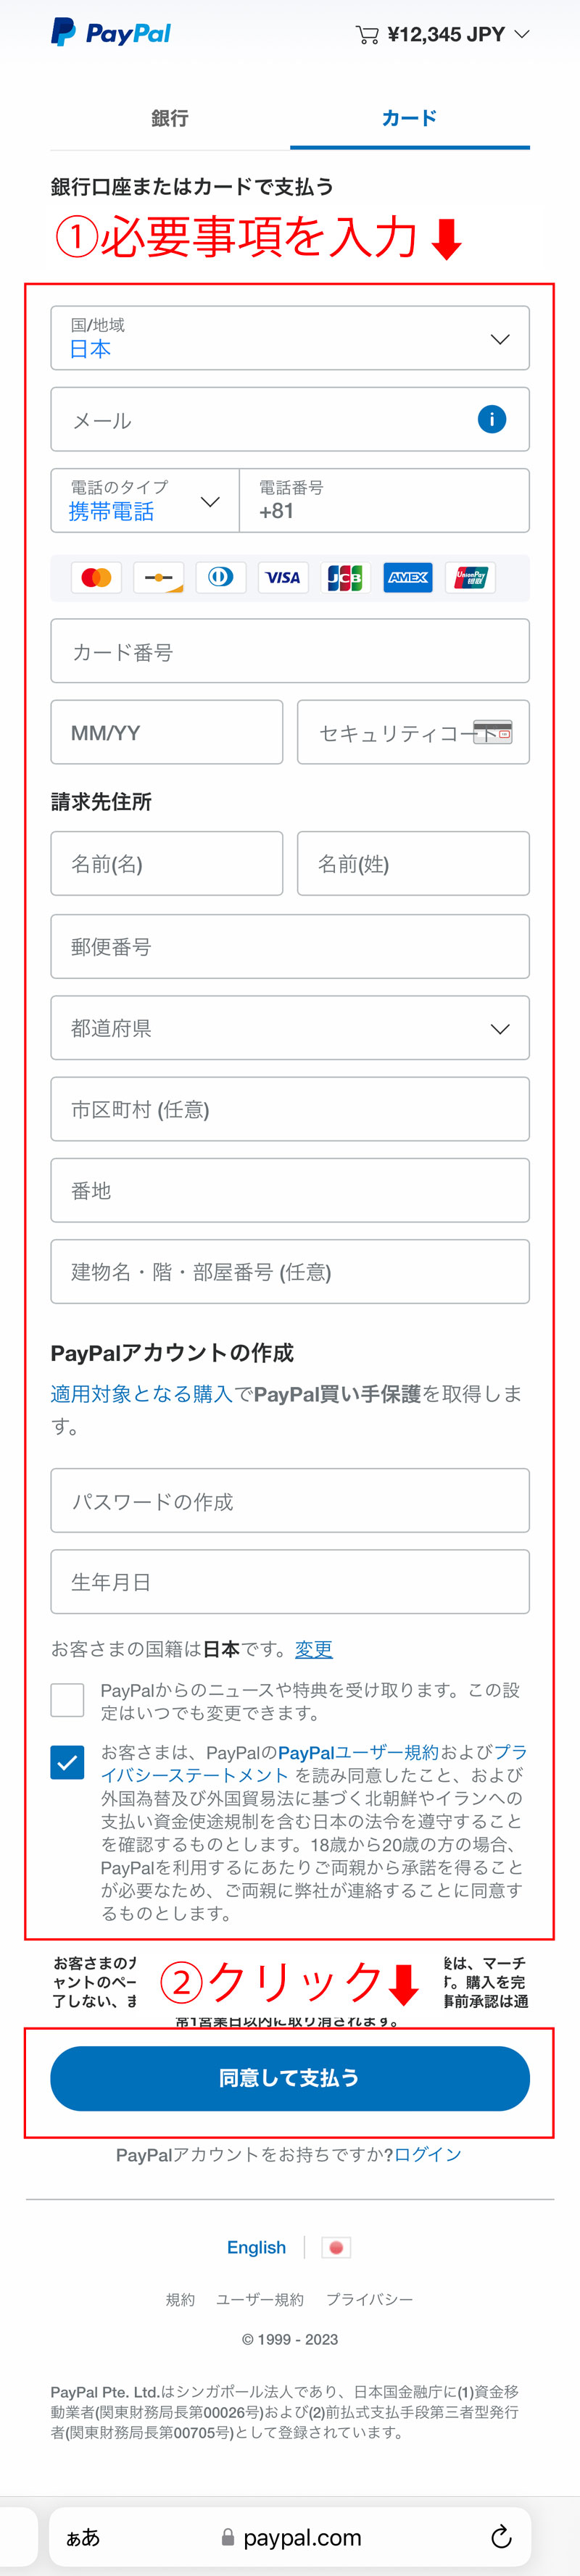Select the Mastercard card icon

(96, 577)
